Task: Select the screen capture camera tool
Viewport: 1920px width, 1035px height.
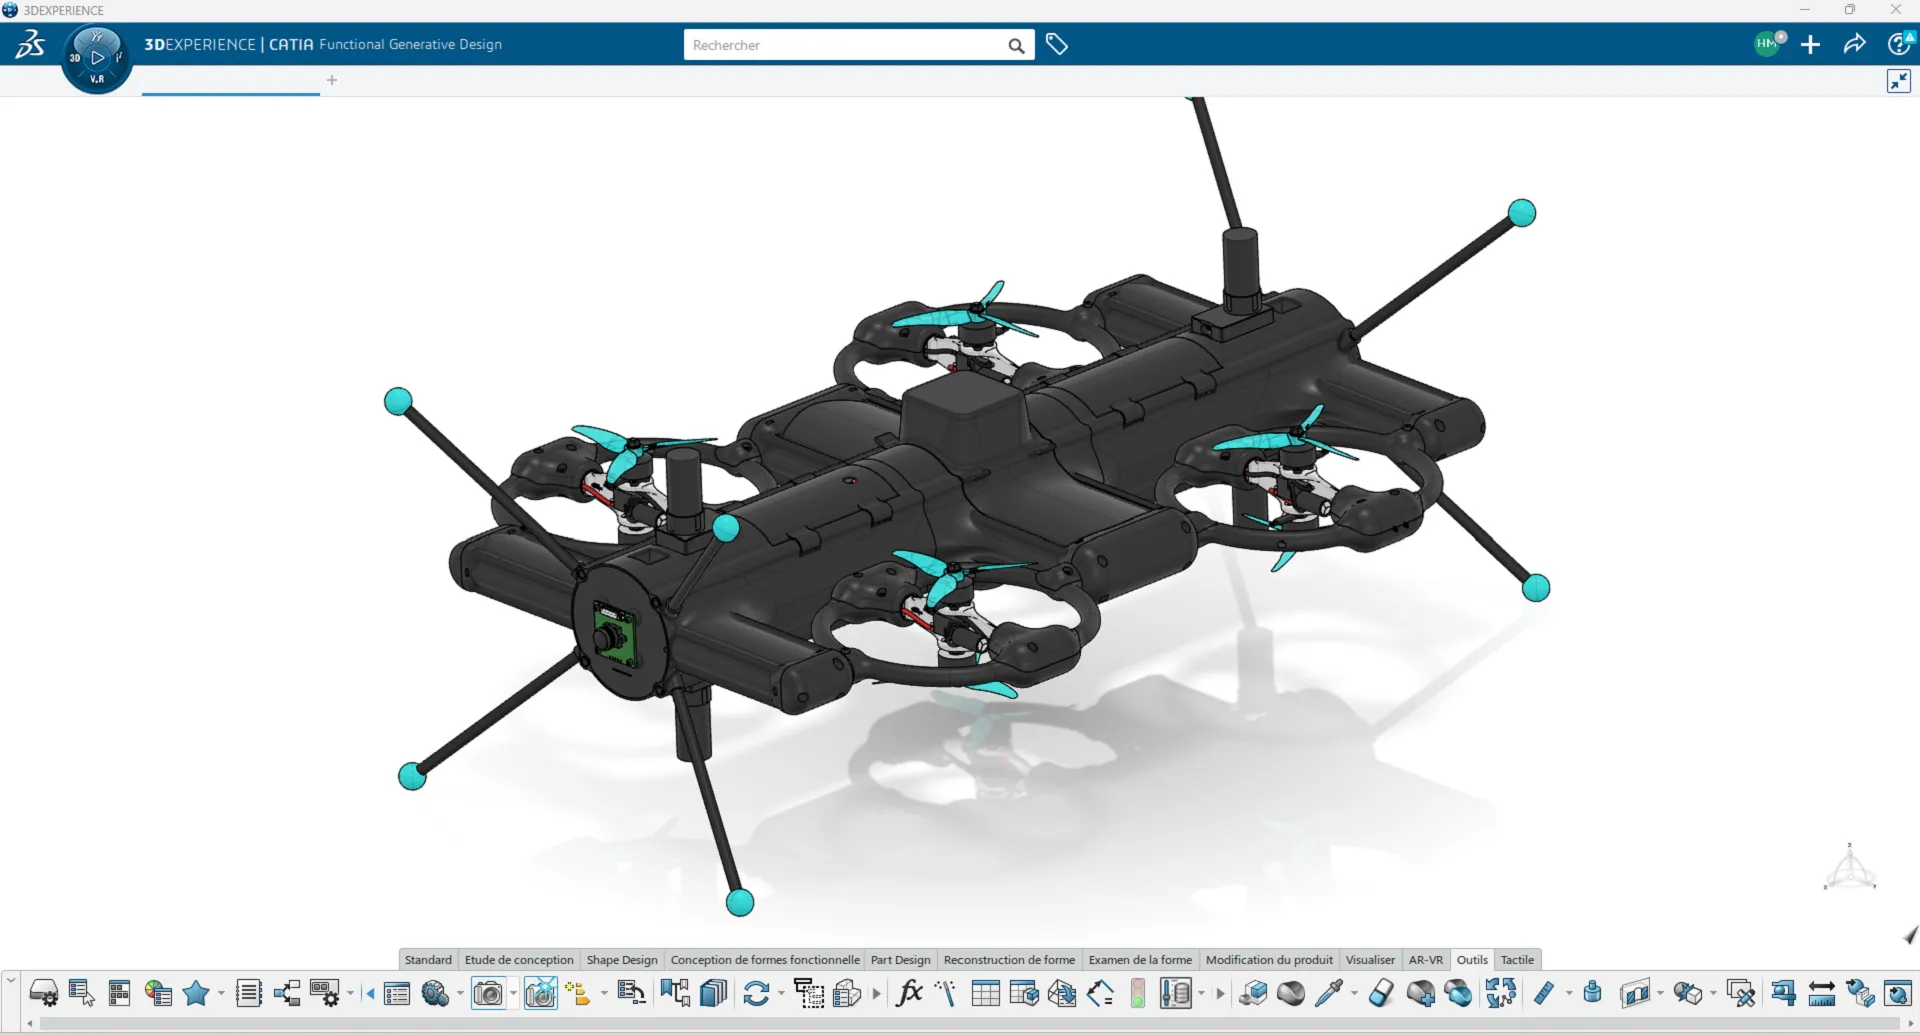Action: (490, 992)
